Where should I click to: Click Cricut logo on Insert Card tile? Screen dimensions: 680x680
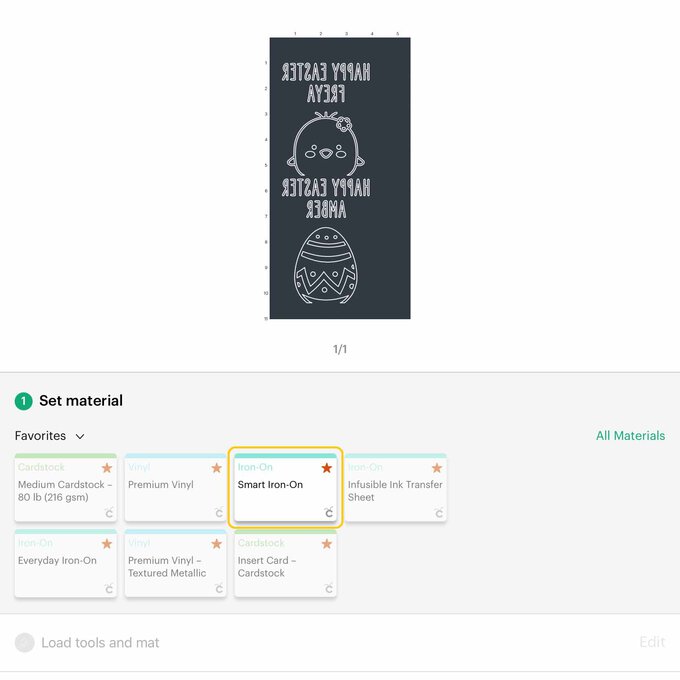pos(328,589)
